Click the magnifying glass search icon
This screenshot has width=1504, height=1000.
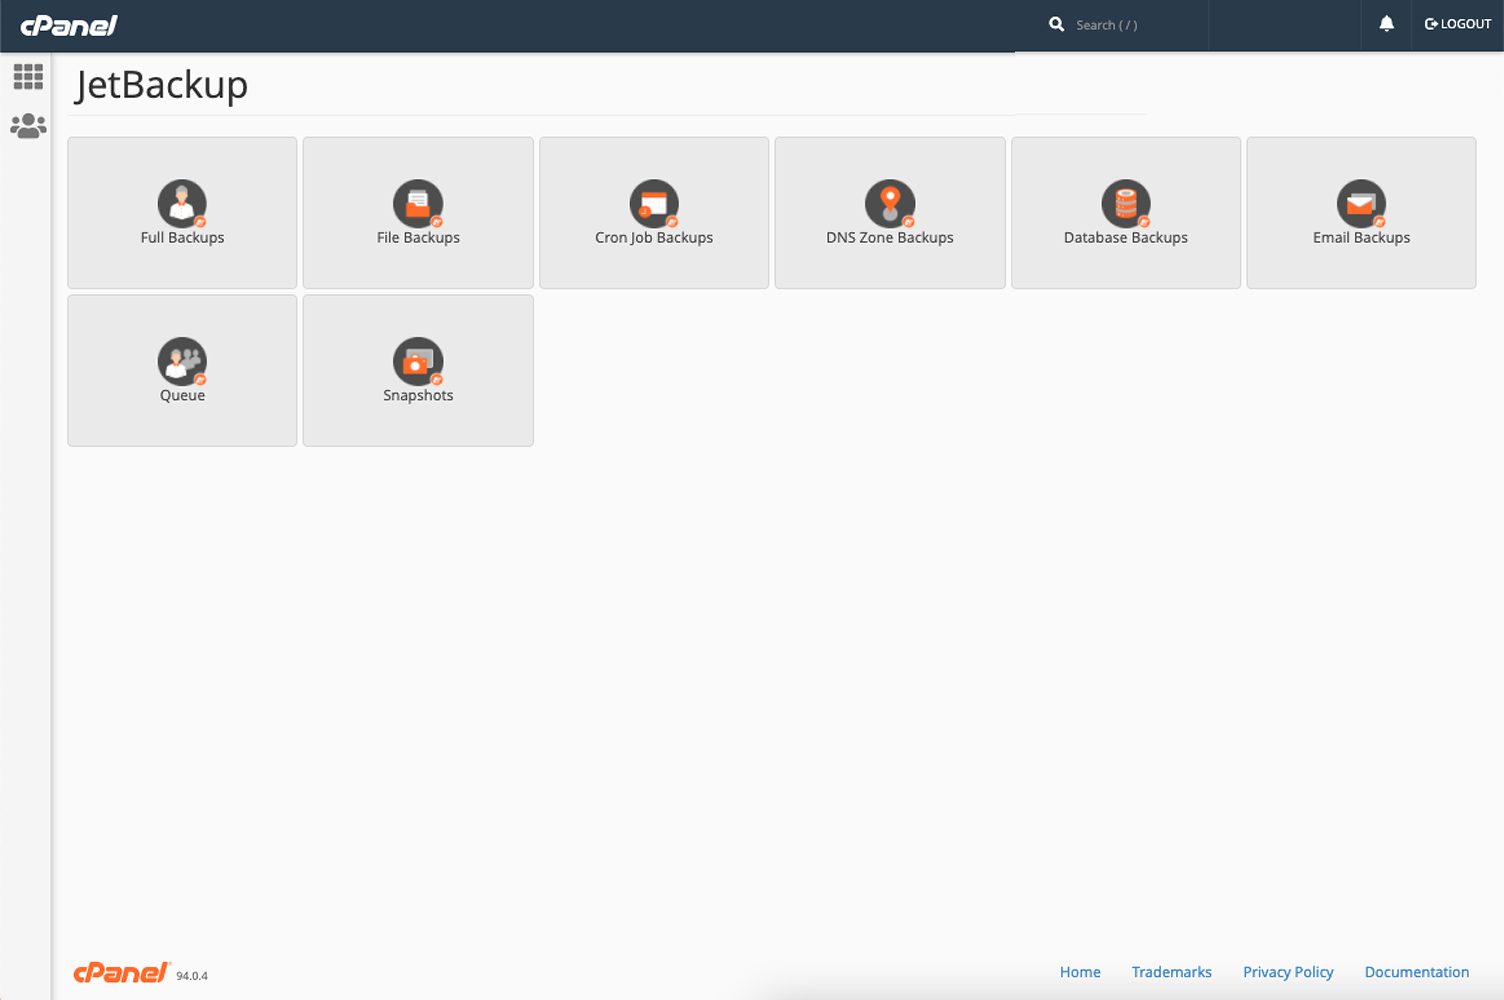pos(1056,24)
